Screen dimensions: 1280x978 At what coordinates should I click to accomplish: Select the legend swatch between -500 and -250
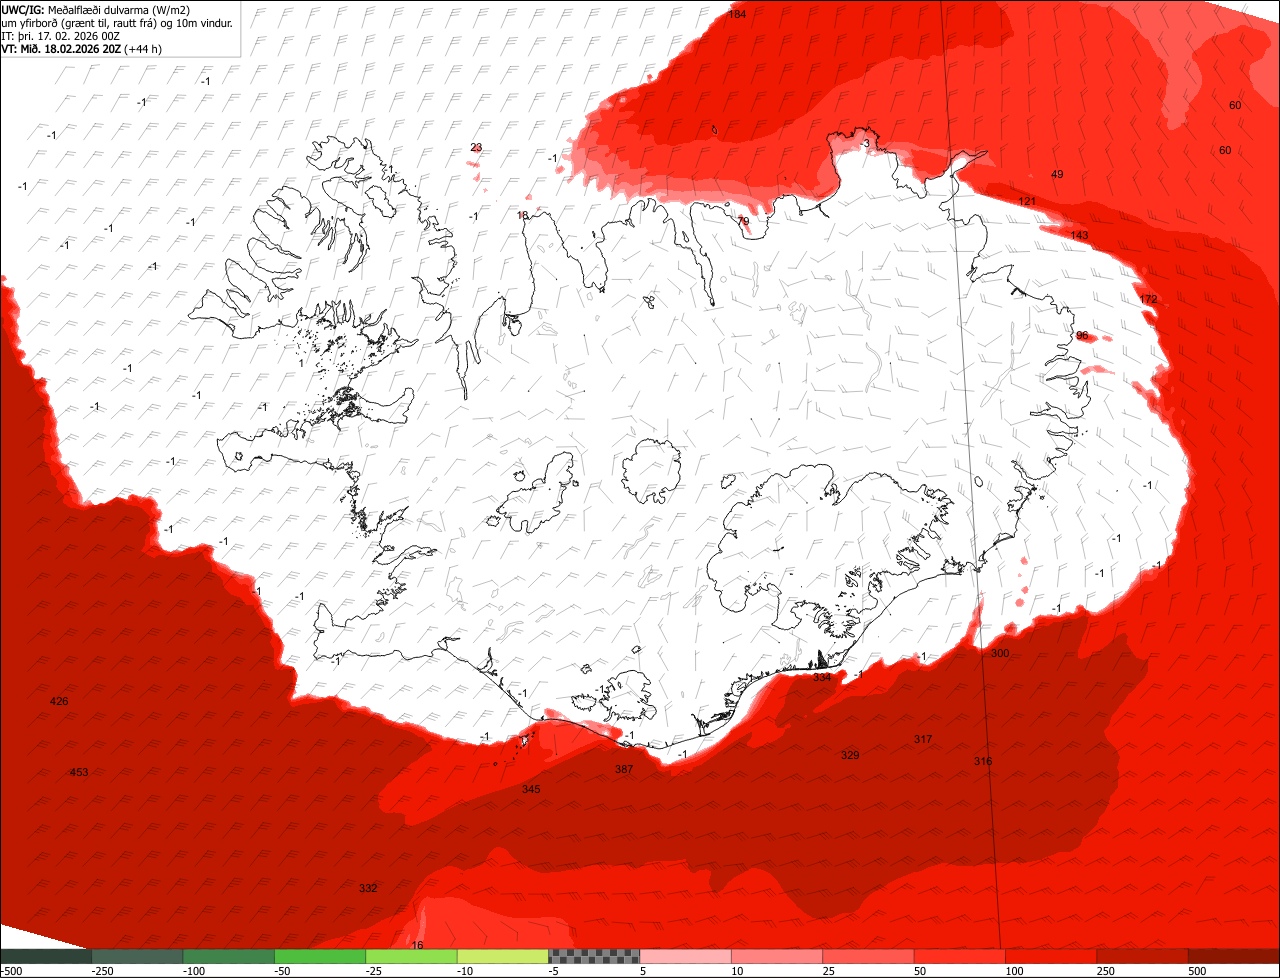tap(46, 957)
